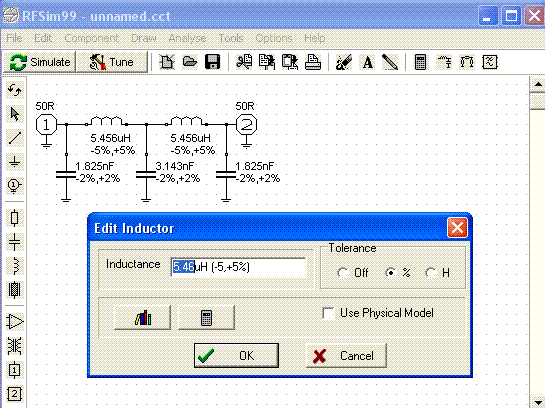Select the H tolerance radio button
545x410 pixels.
click(x=431, y=273)
